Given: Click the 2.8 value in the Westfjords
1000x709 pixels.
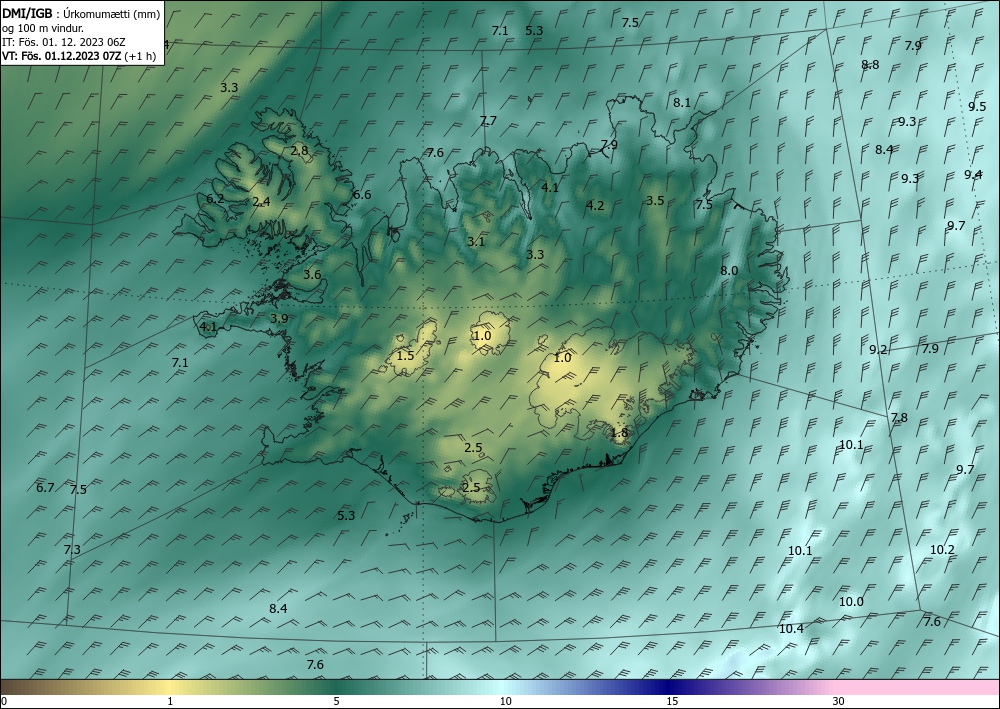Looking at the screenshot, I should [x=299, y=150].
